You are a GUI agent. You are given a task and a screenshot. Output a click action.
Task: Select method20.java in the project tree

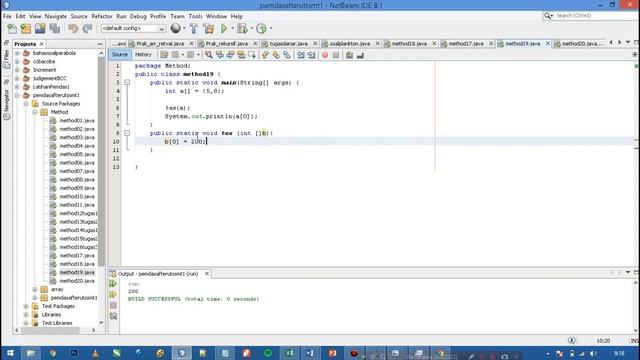point(77,281)
